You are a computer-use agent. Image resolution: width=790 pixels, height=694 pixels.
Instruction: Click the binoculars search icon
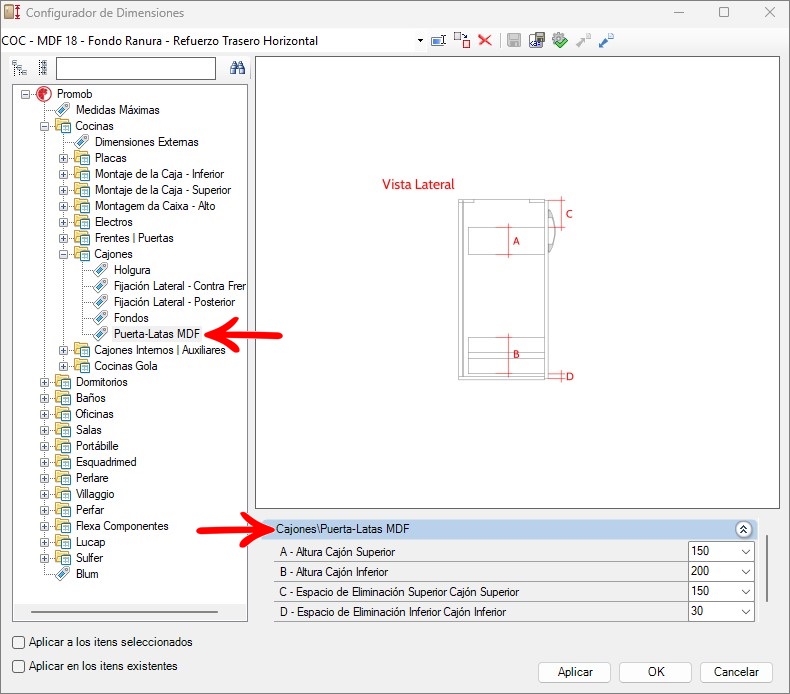click(x=237, y=68)
